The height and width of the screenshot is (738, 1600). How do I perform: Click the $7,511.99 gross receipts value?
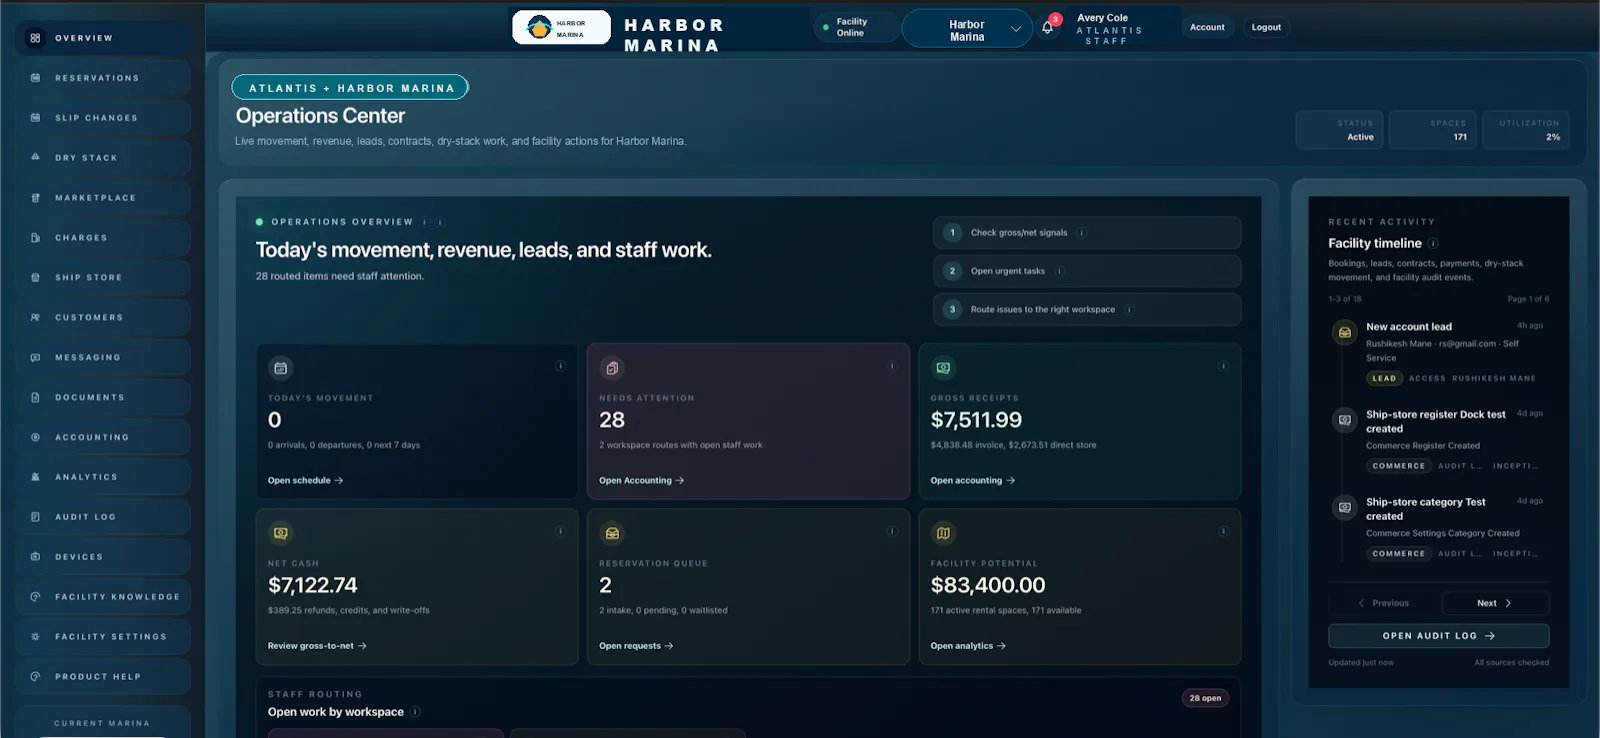976,420
